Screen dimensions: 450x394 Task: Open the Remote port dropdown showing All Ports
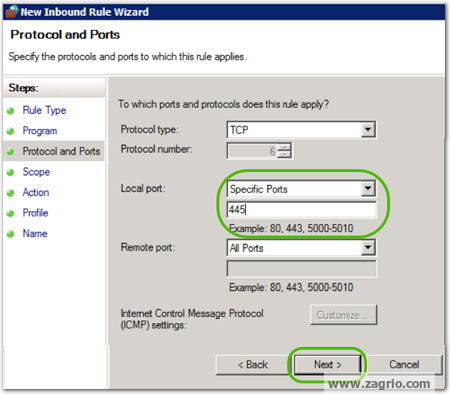[301, 248]
